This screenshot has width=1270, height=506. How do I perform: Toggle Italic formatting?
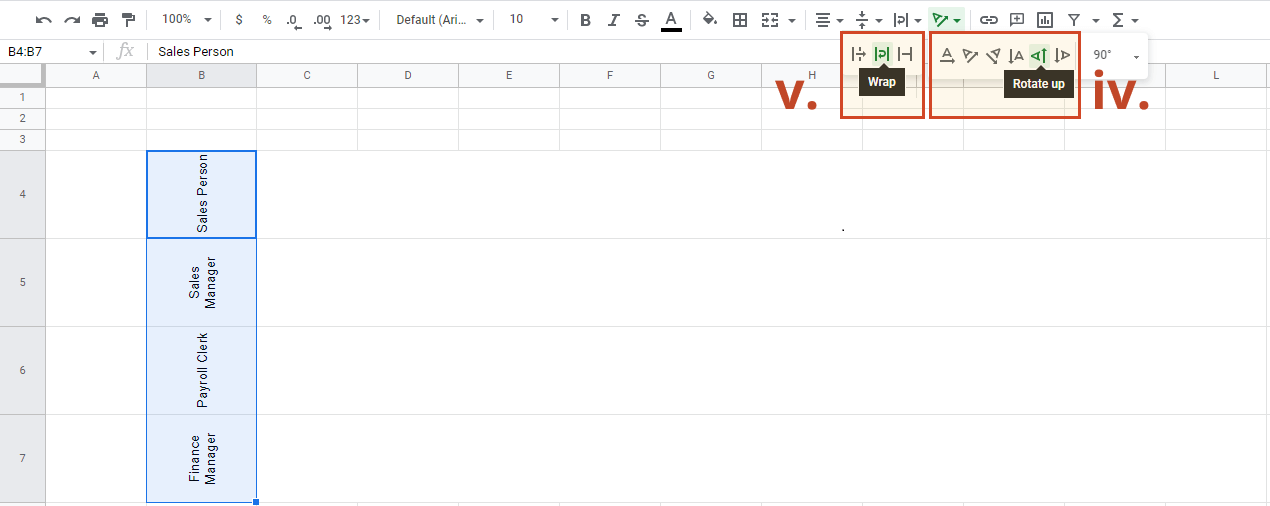click(x=613, y=20)
